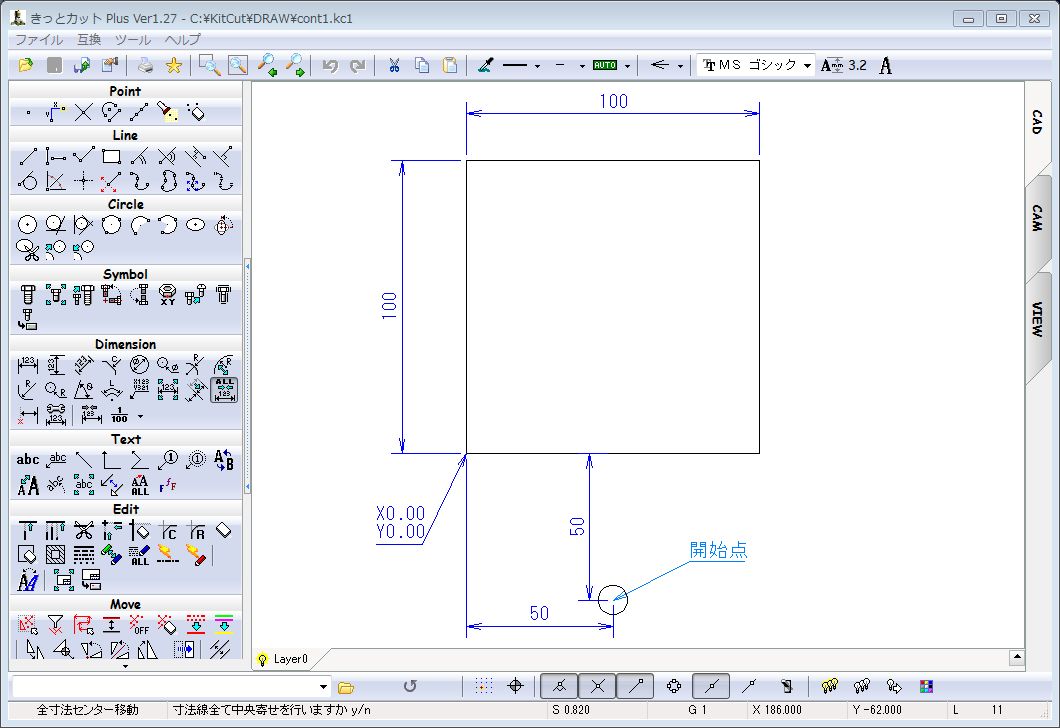Screen dimensions: 1060x728
Task: Open the AUTO color dropdown arrow
Action: [x=627, y=66]
